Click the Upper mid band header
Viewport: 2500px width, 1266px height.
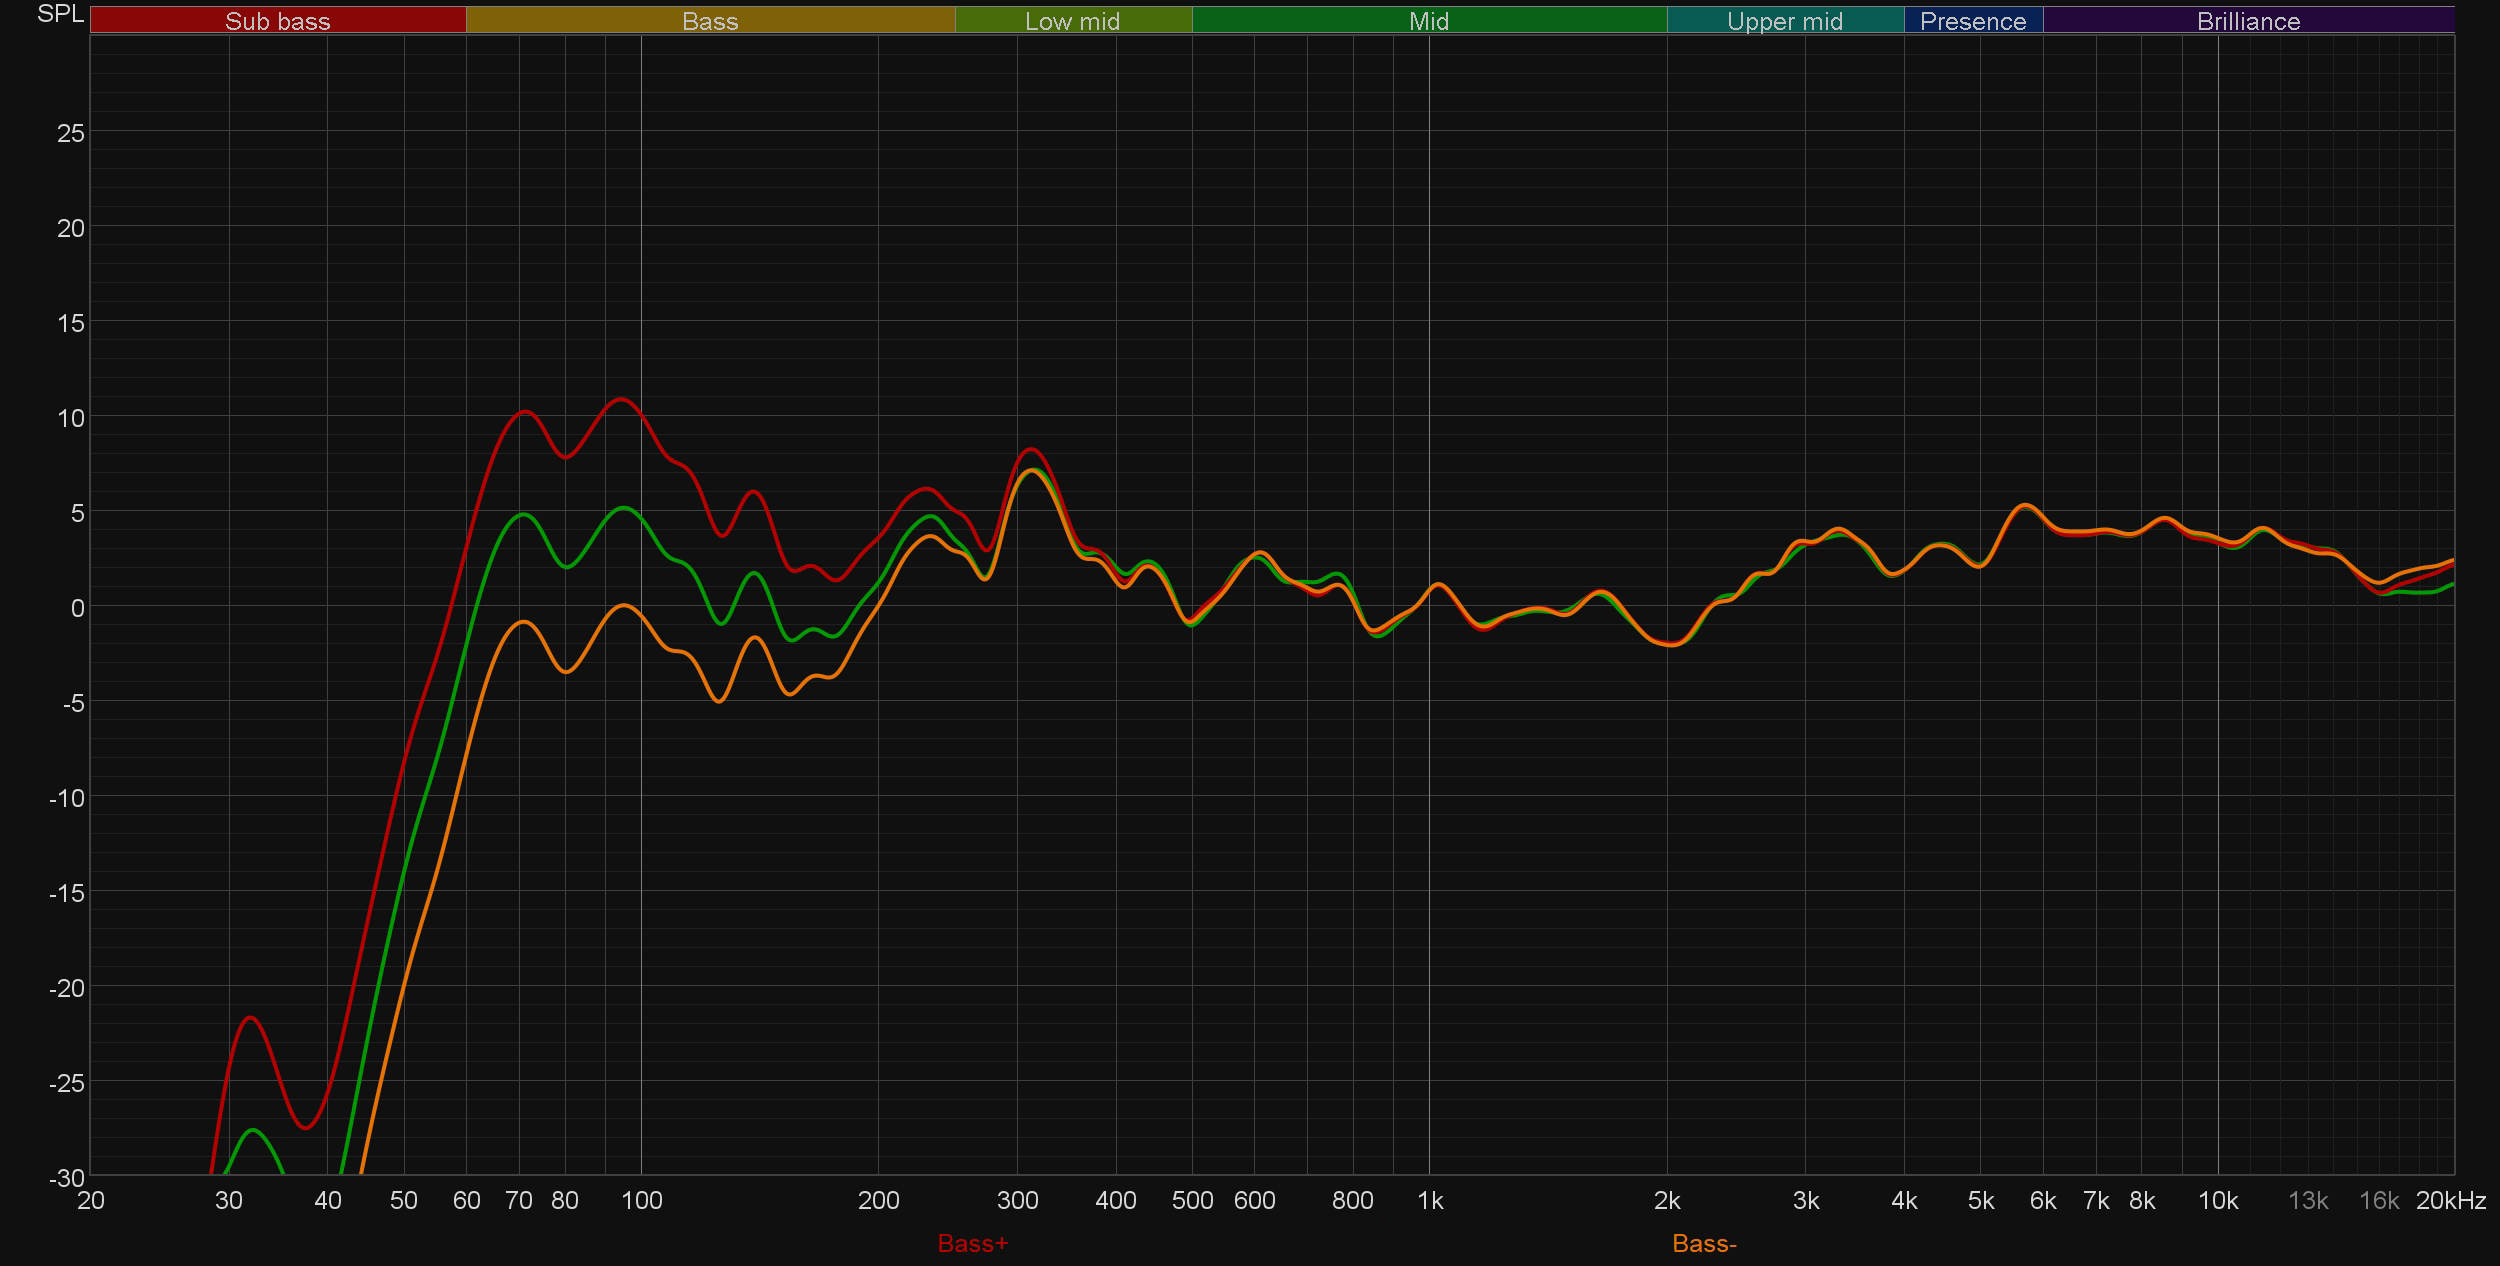tap(1784, 20)
